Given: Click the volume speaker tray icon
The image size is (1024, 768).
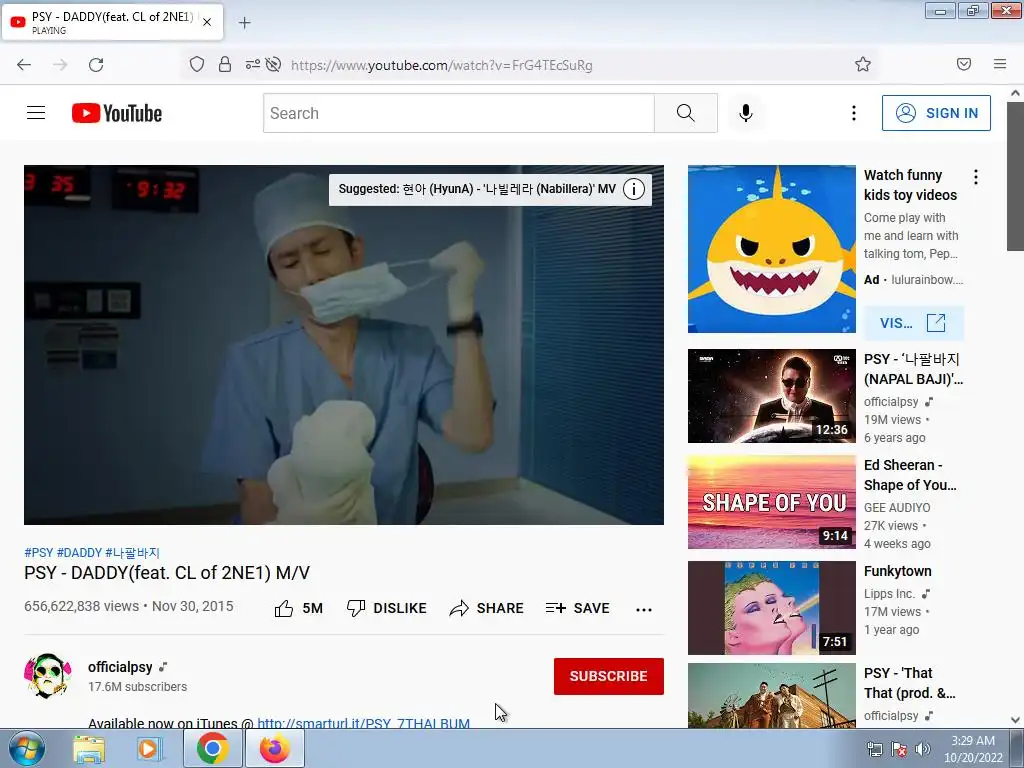Looking at the screenshot, I should (x=923, y=749).
